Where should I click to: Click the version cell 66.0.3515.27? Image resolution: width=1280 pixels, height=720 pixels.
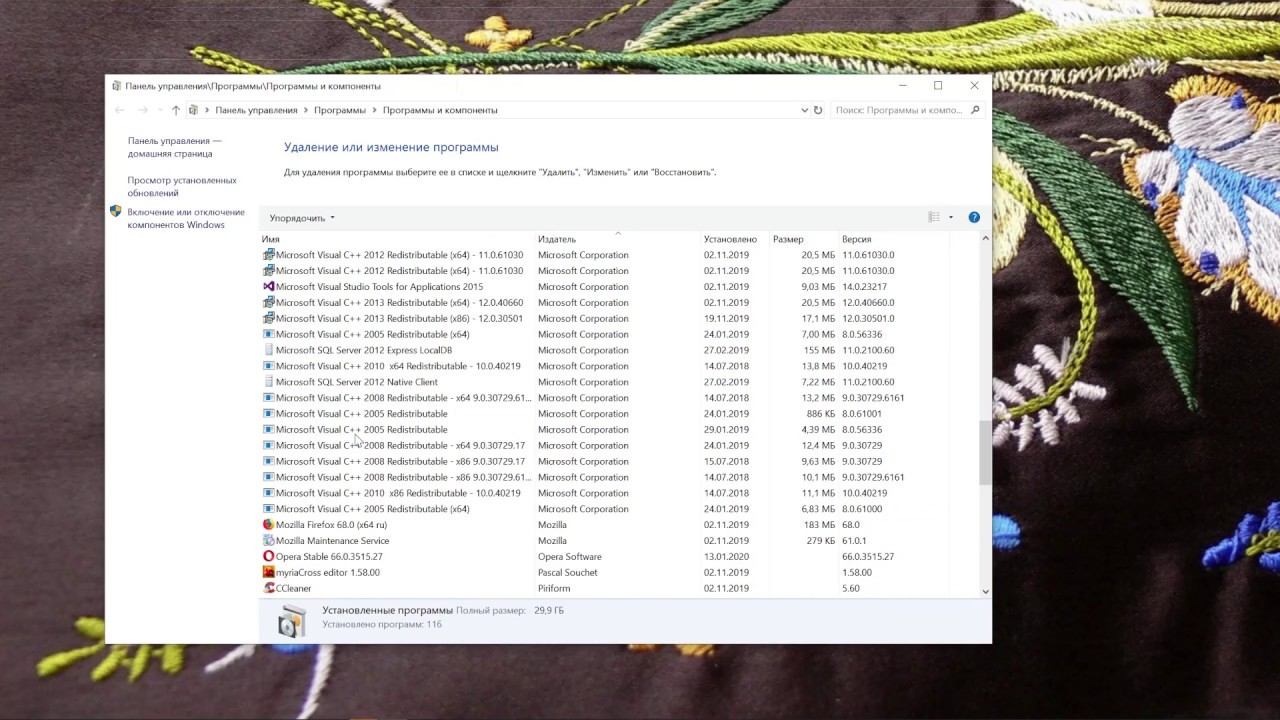(868, 557)
